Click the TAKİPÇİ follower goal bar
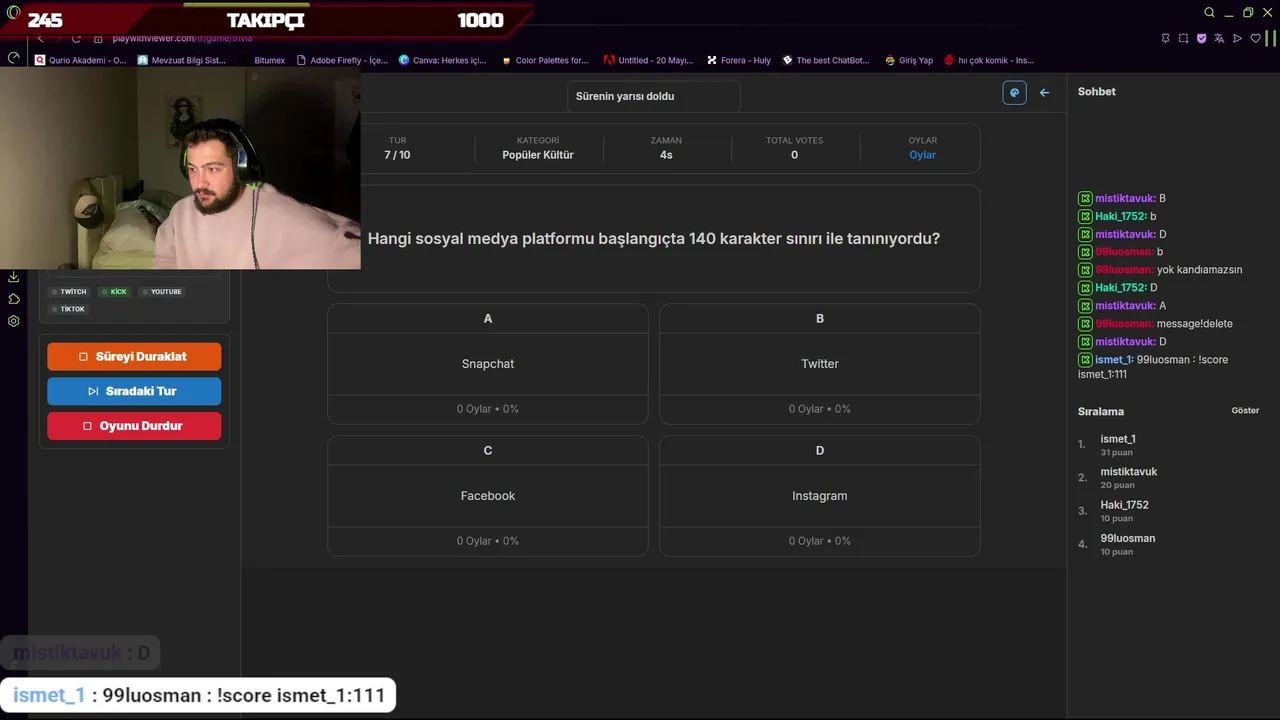Screen dimensions: 1280x720 click(x=265, y=19)
